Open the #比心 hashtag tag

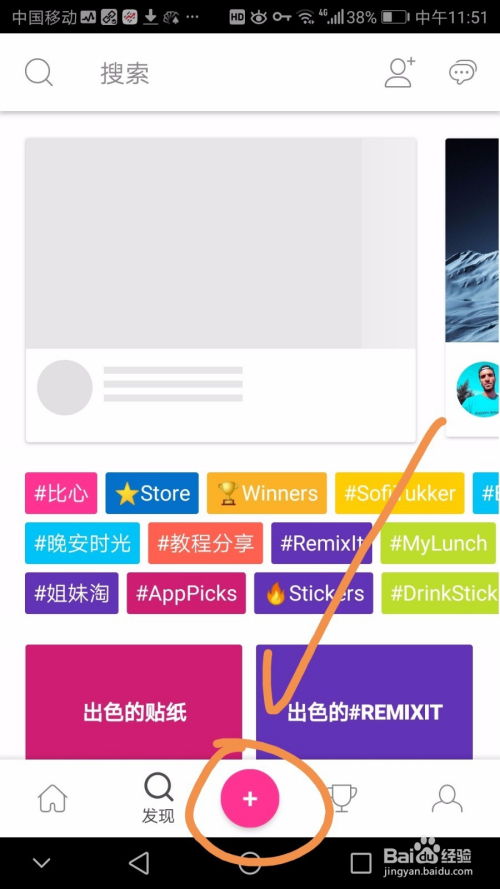tap(61, 493)
